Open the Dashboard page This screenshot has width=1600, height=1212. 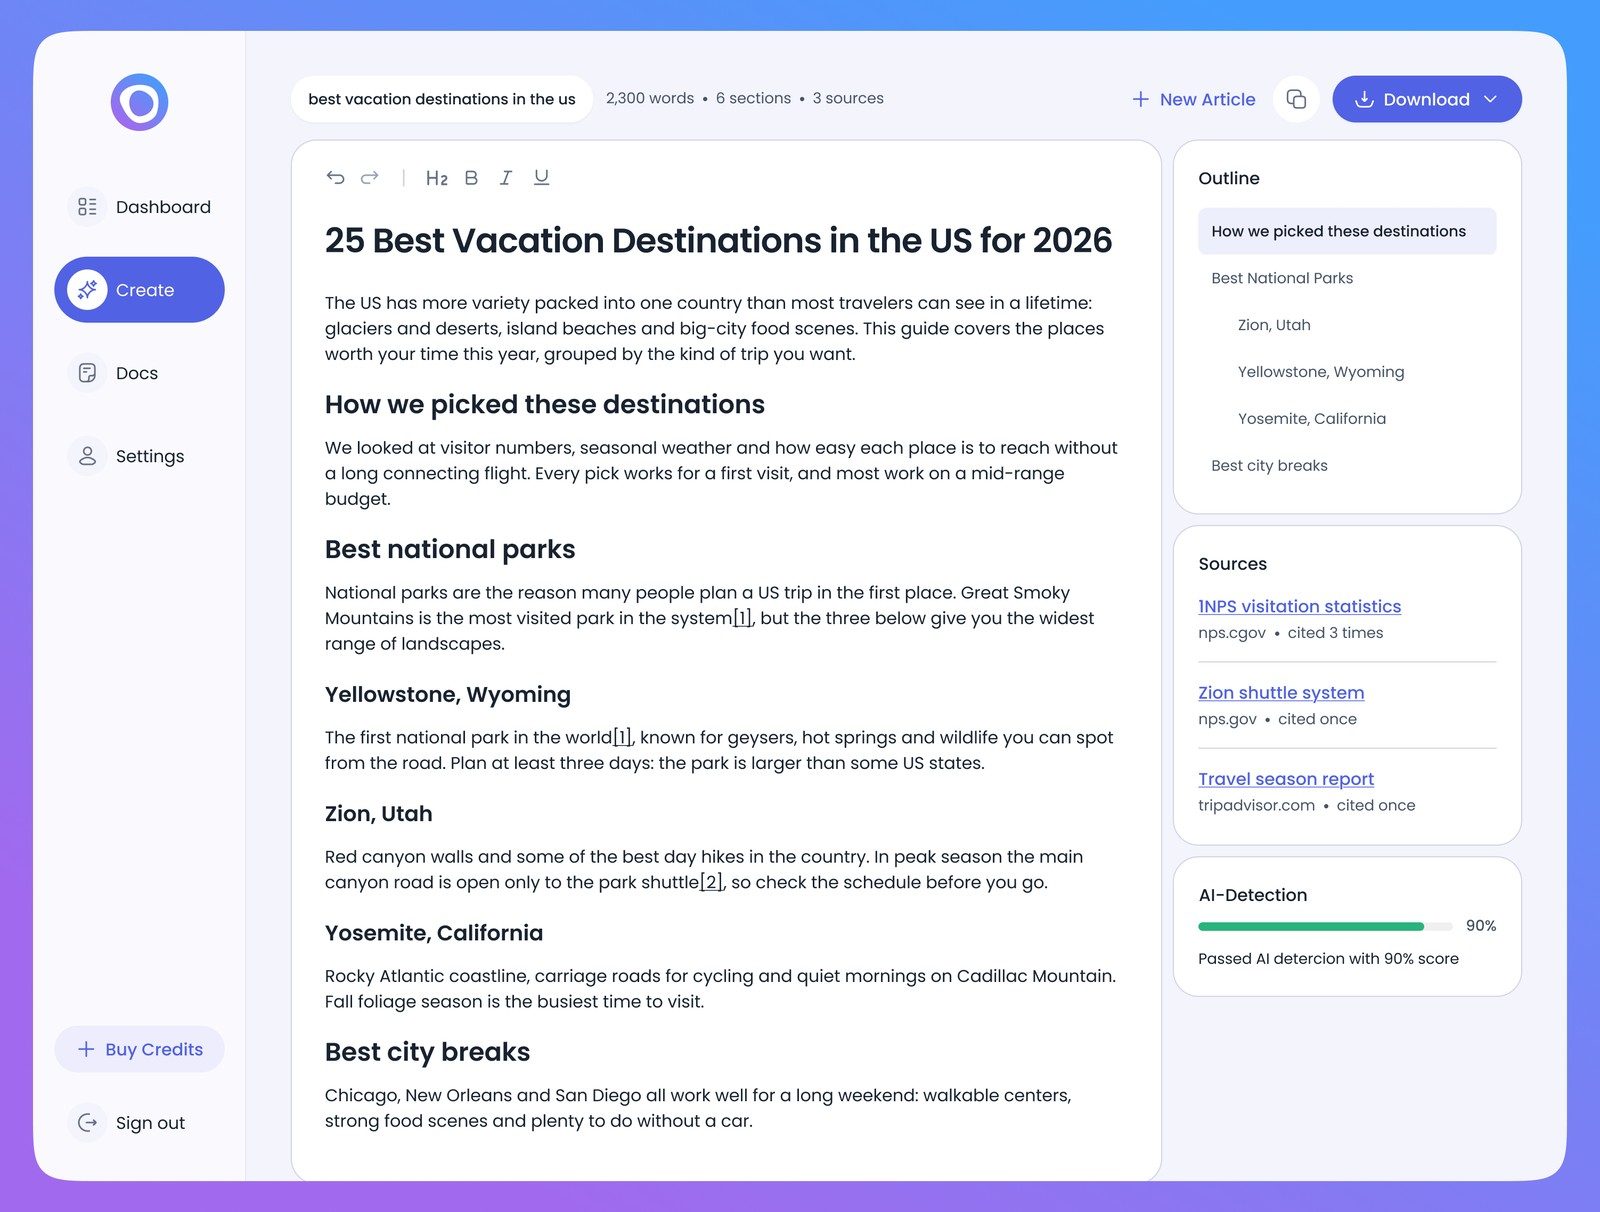pyautogui.click(x=140, y=207)
